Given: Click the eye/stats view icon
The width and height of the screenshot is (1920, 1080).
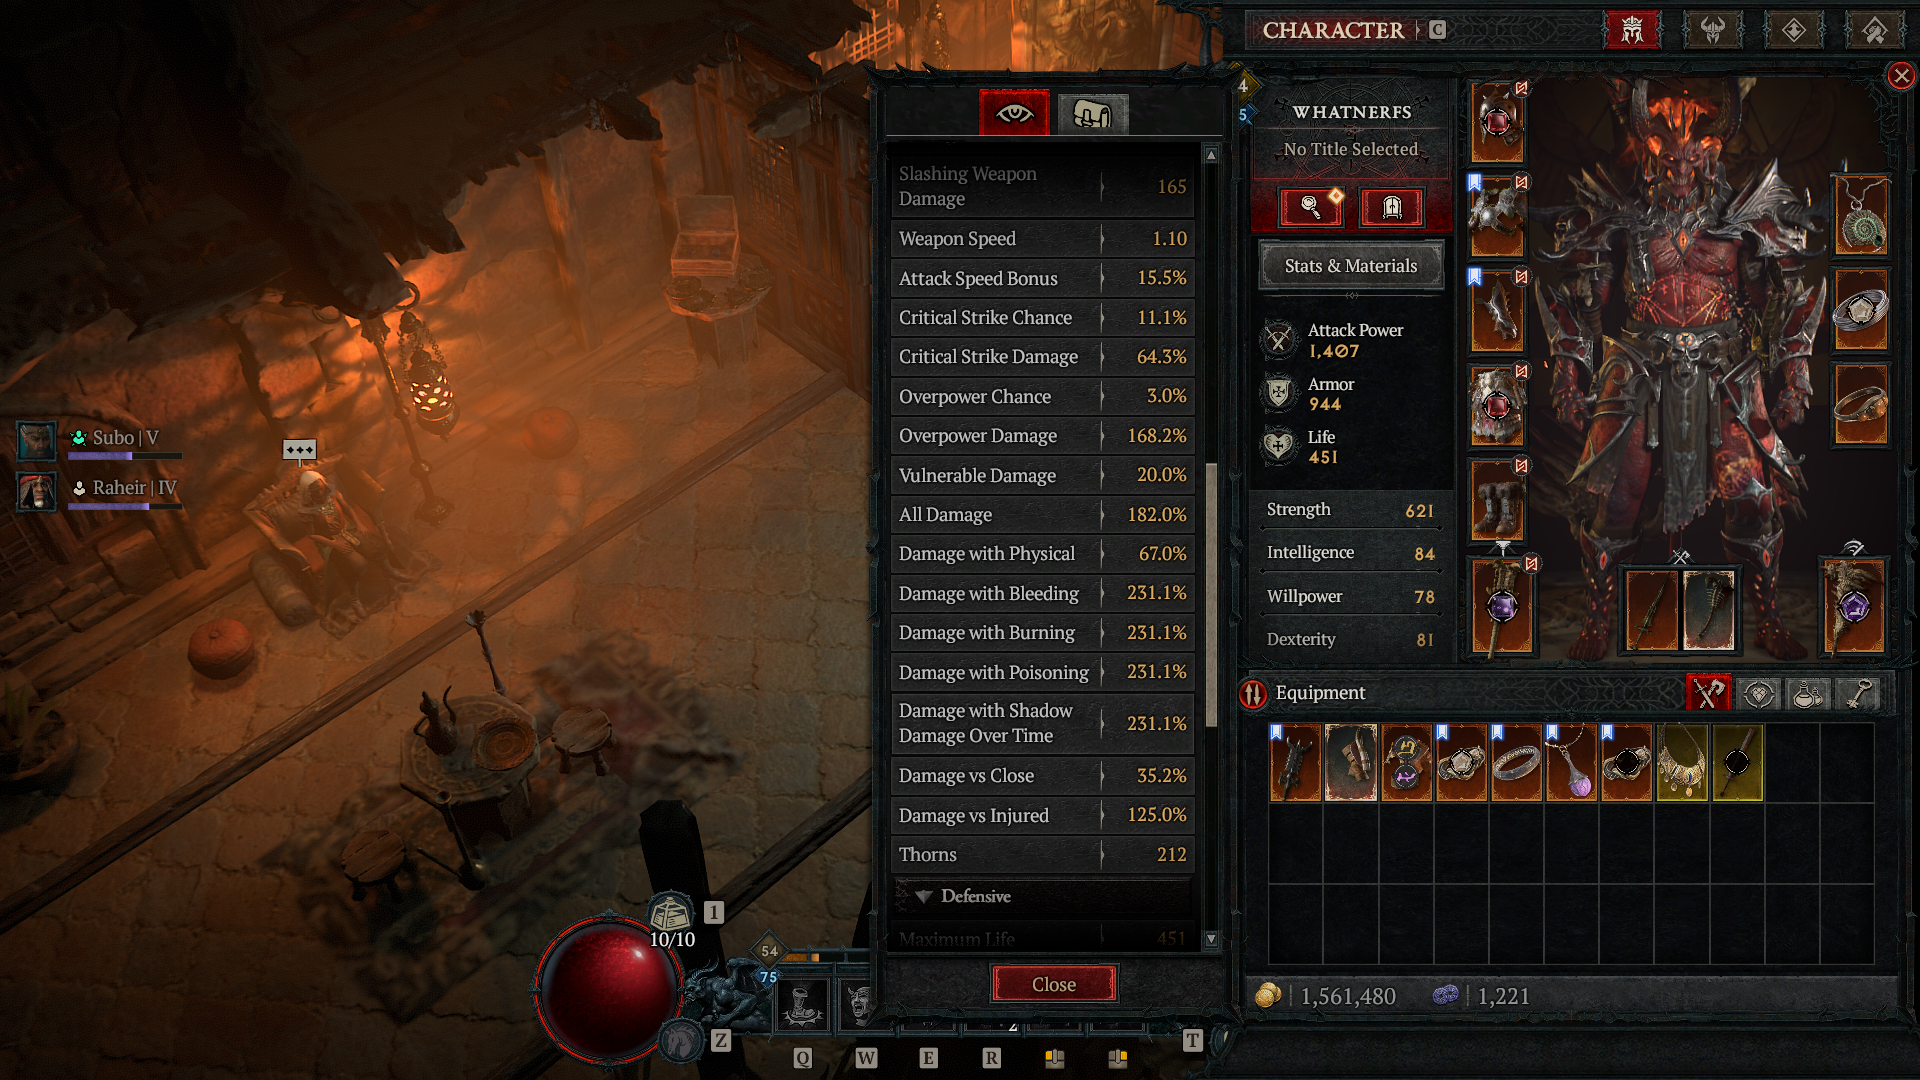Looking at the screenshot, I should click(1013, 113).
